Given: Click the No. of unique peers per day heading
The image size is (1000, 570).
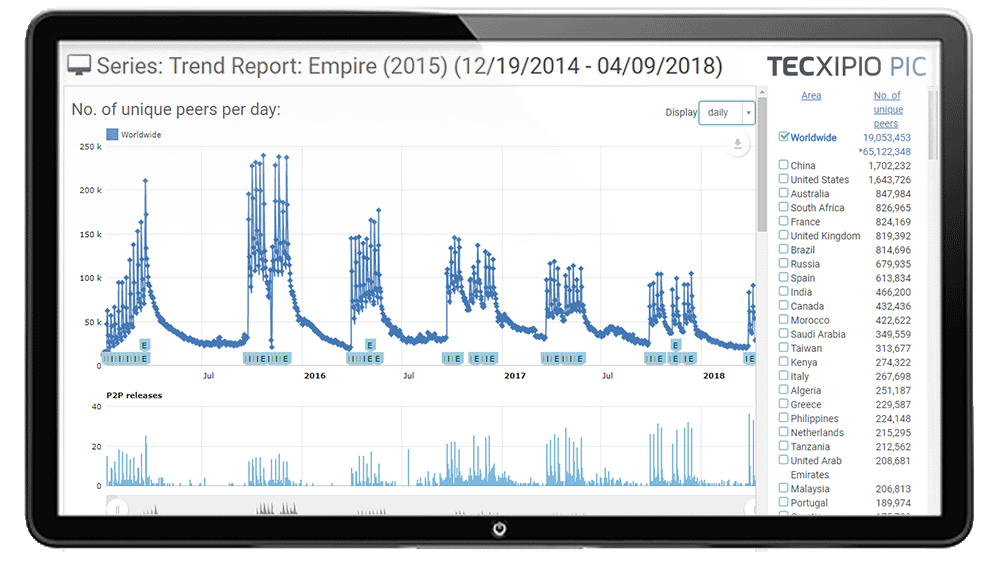Looking at the screenshot, I should pyautogui.click(x=176, y=110).
